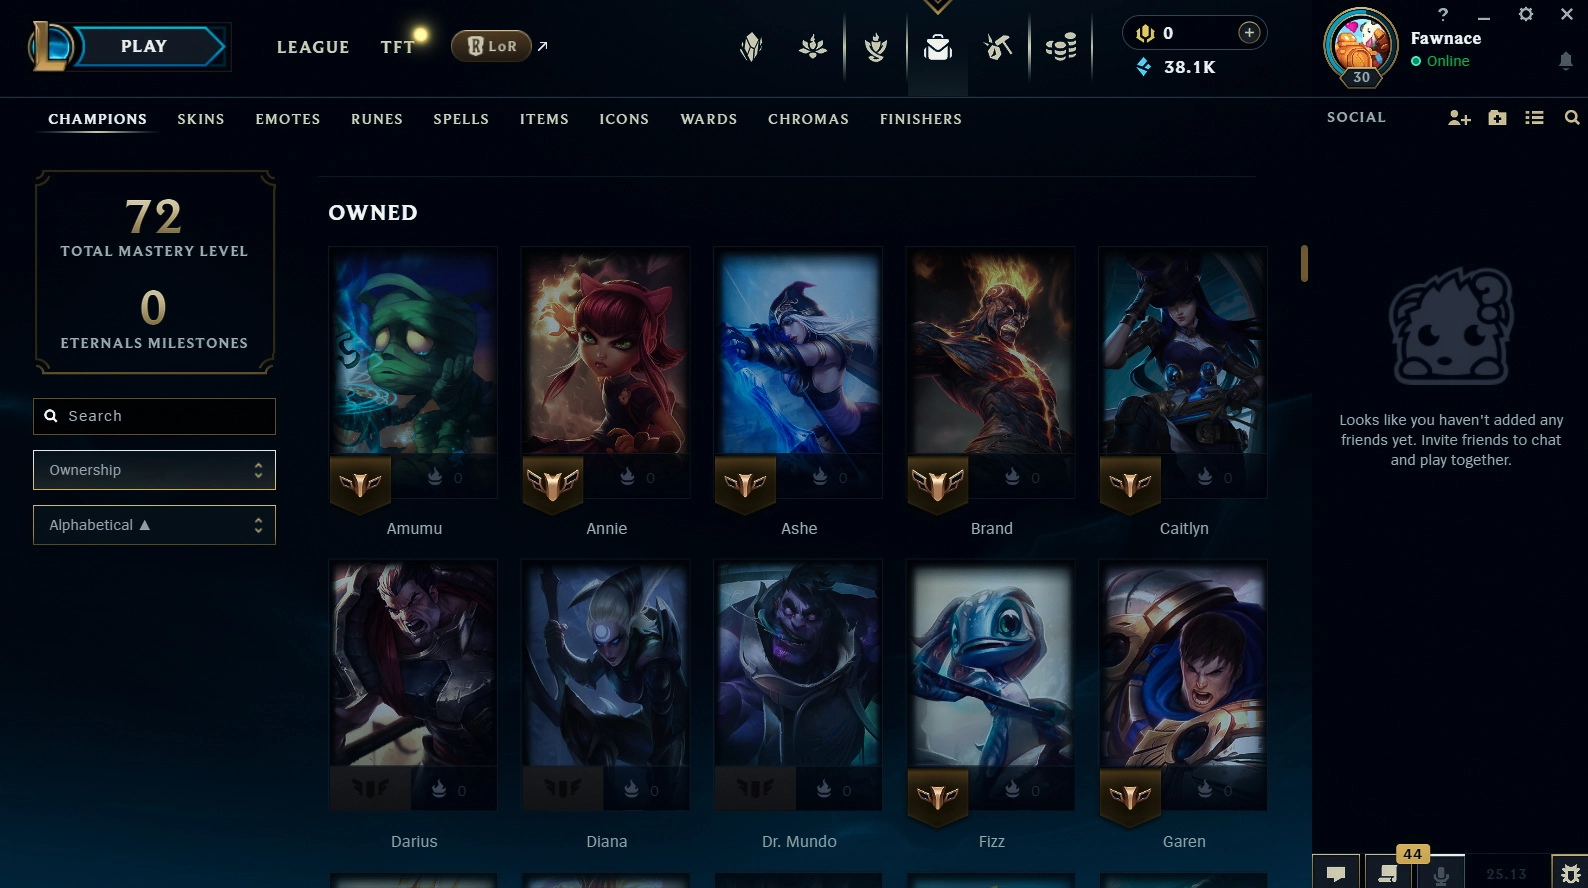Open the chat bubble icon
The image size is (1588, 888).
(1335, 873)
